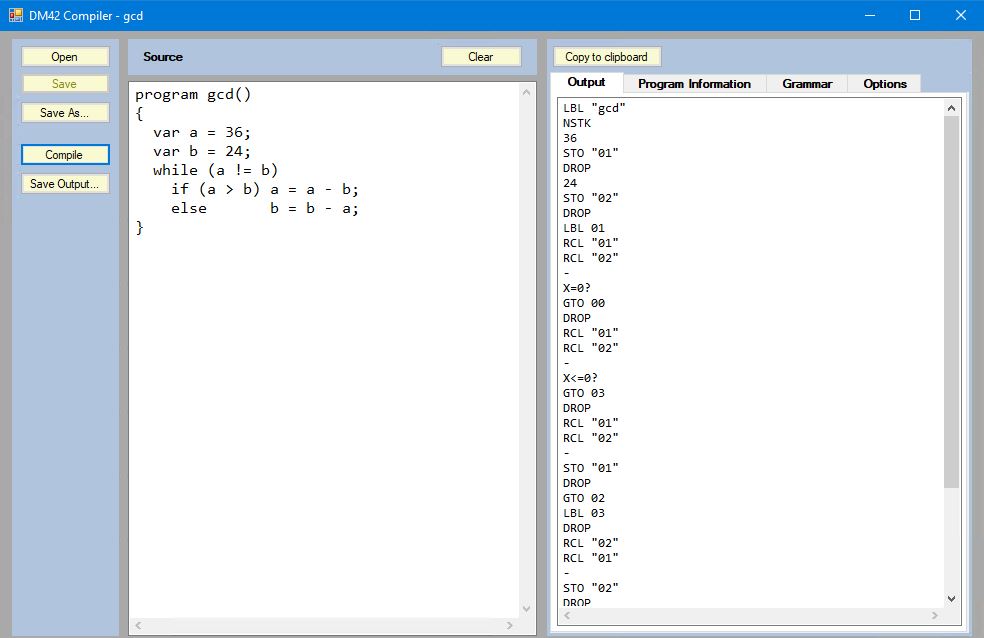984x638 pixels.
Task: Click the DM42 Compiler app icon in title bar
Action: click(15, 15)
